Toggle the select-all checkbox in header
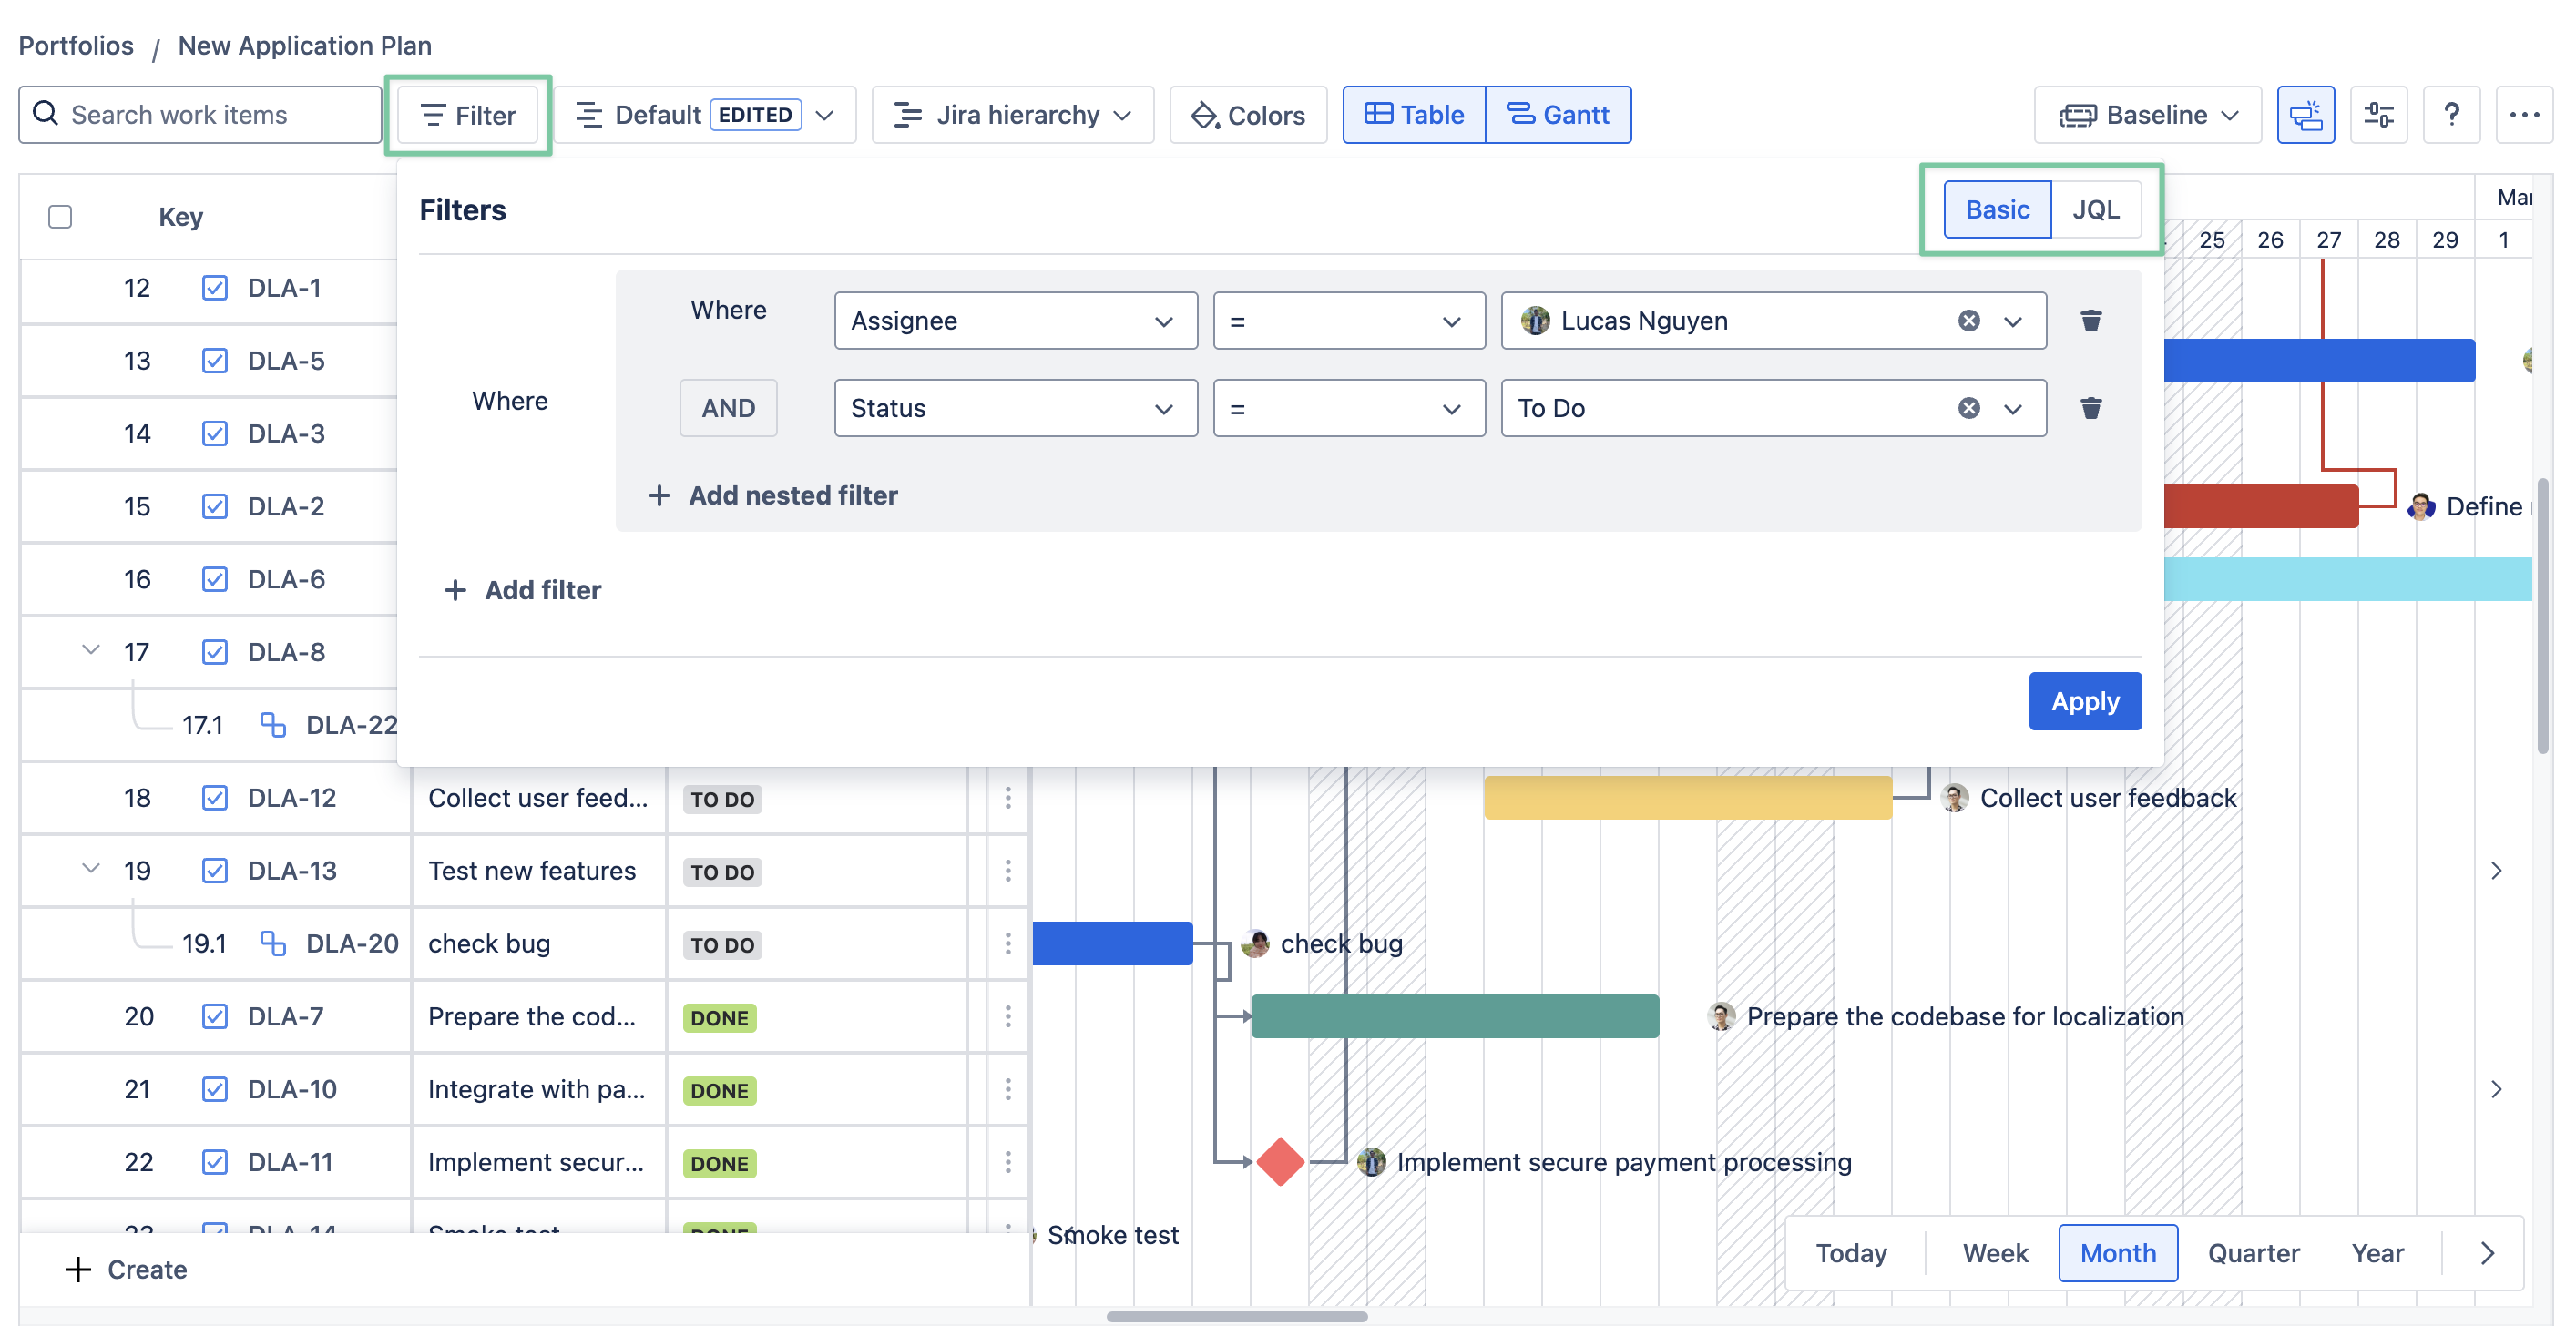Image resolution: width=2576 pixels, height=1326 pixels. (x=60, y=217)
